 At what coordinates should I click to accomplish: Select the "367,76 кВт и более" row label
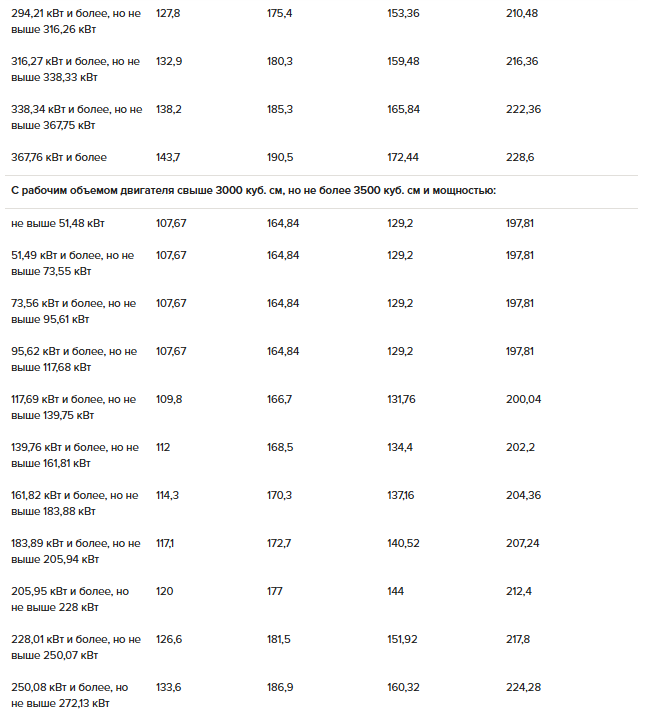pyautogui.click(x=59, y=158)
